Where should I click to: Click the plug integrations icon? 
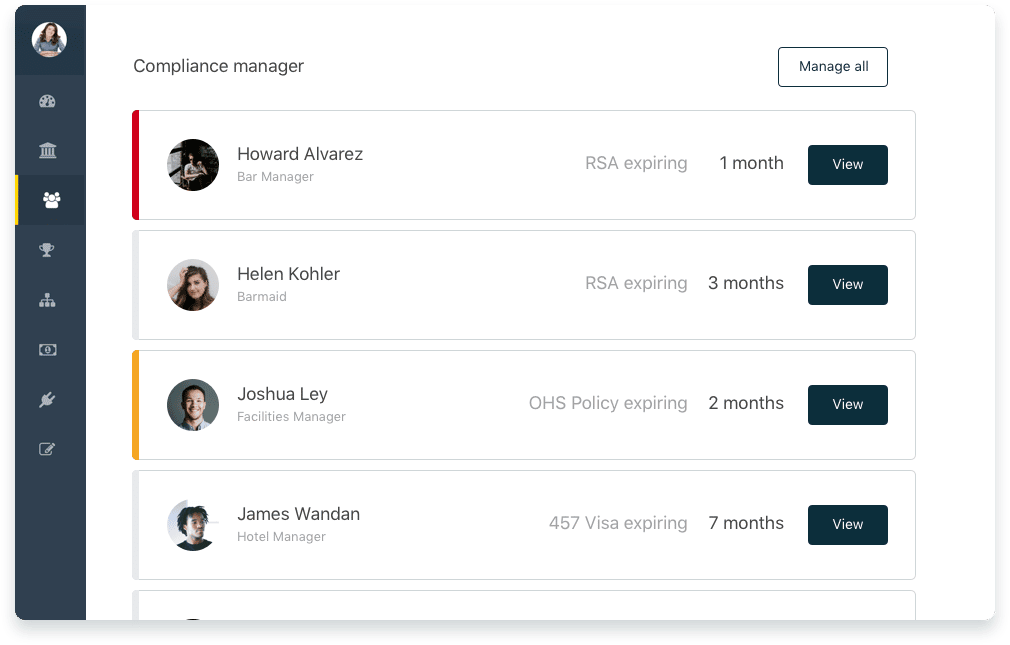pyautogui.click(x=47, y=400)
